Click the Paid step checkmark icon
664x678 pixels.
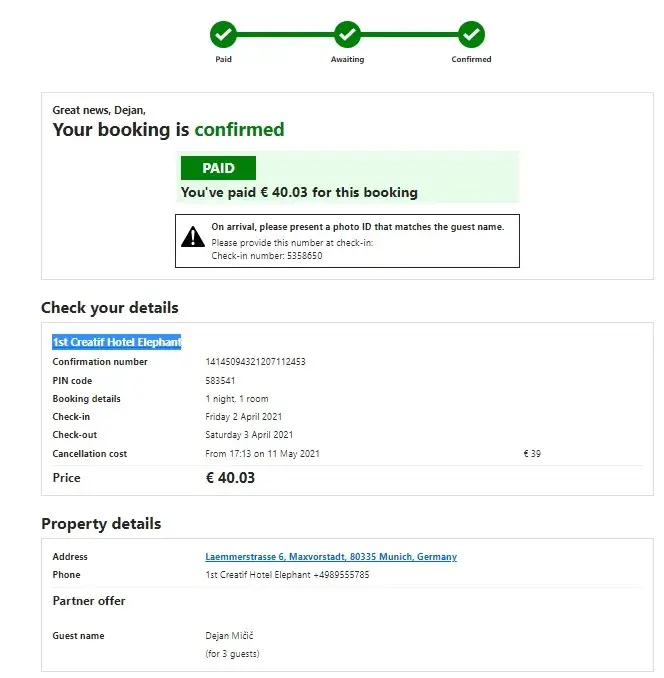point(223,35)
